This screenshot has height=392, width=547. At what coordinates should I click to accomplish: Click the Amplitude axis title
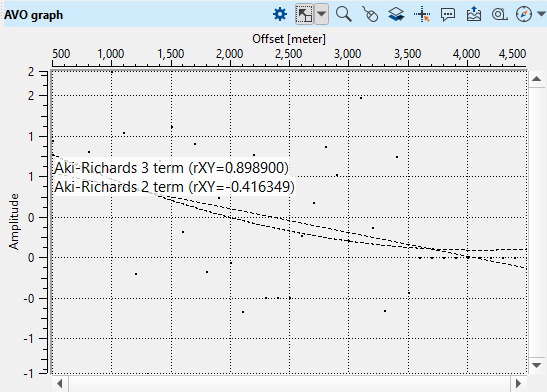point(14,221)
